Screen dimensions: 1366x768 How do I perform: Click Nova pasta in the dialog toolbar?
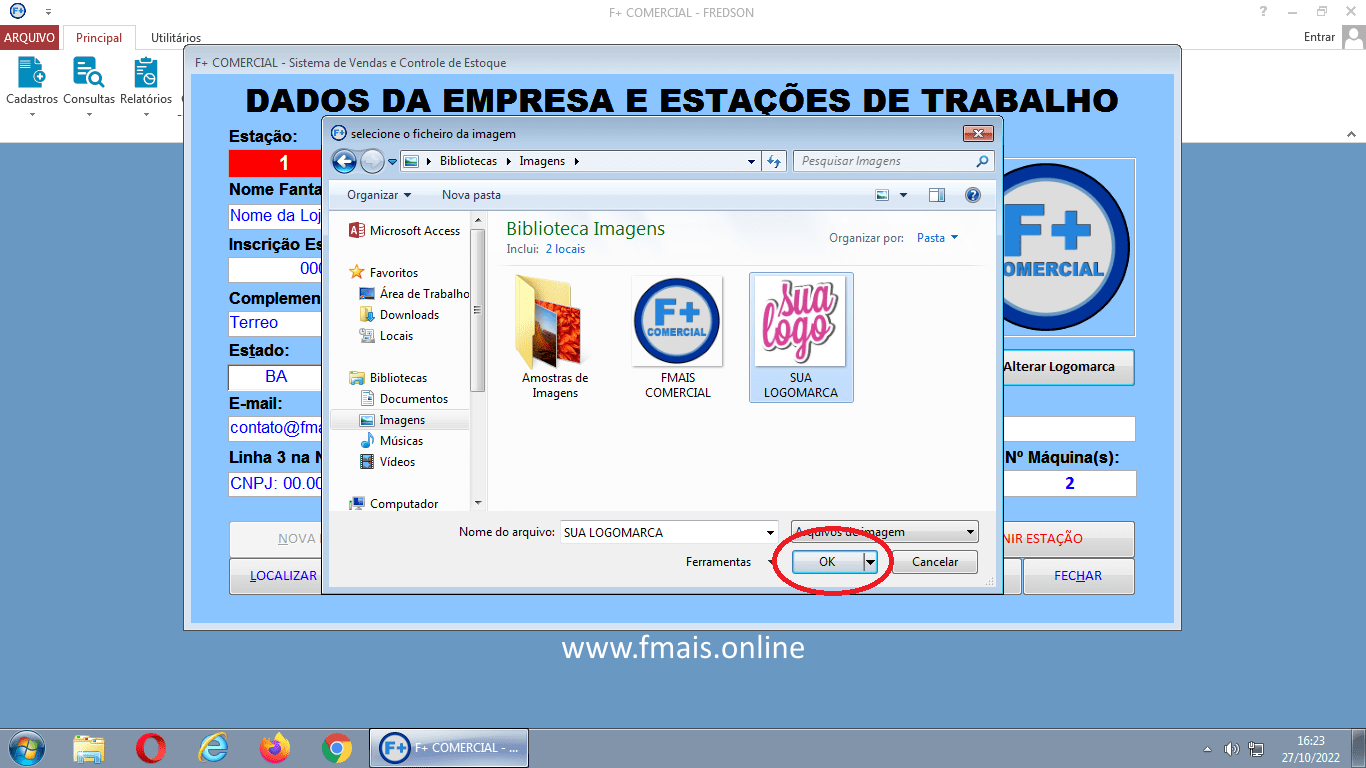[x=471, y=195]
